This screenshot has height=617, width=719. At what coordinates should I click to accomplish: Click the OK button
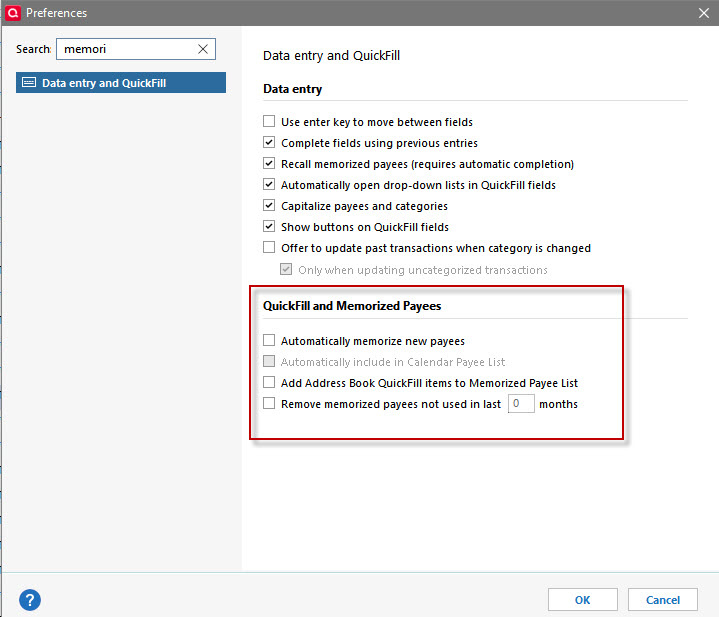point(582,600)
